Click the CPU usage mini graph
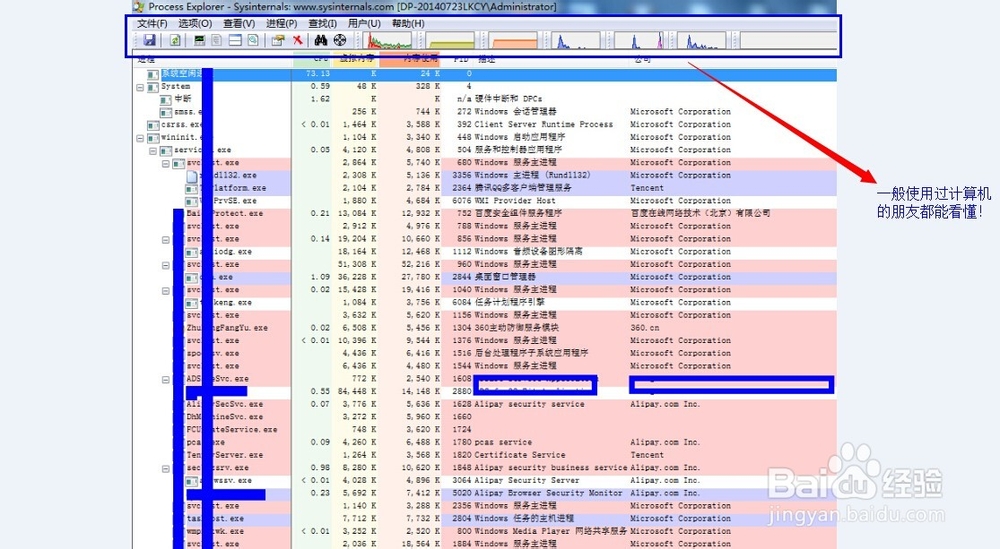The height and width of the screenshot is (549, 1000). [389, 41]
